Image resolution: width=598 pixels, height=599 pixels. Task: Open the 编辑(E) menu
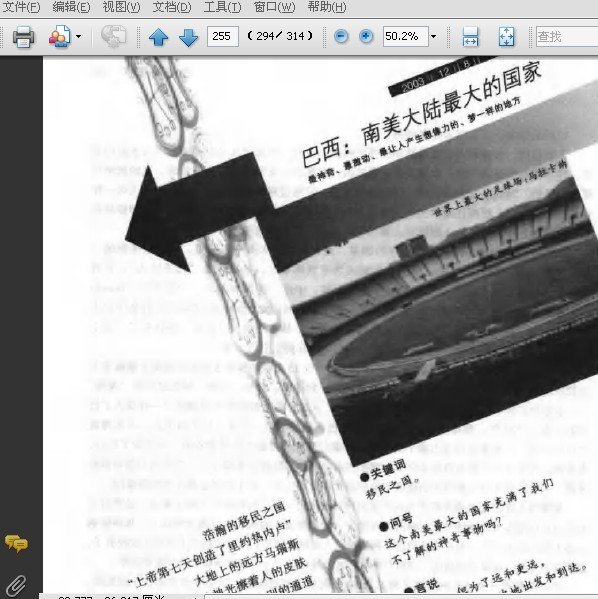[x=71, y=7]
